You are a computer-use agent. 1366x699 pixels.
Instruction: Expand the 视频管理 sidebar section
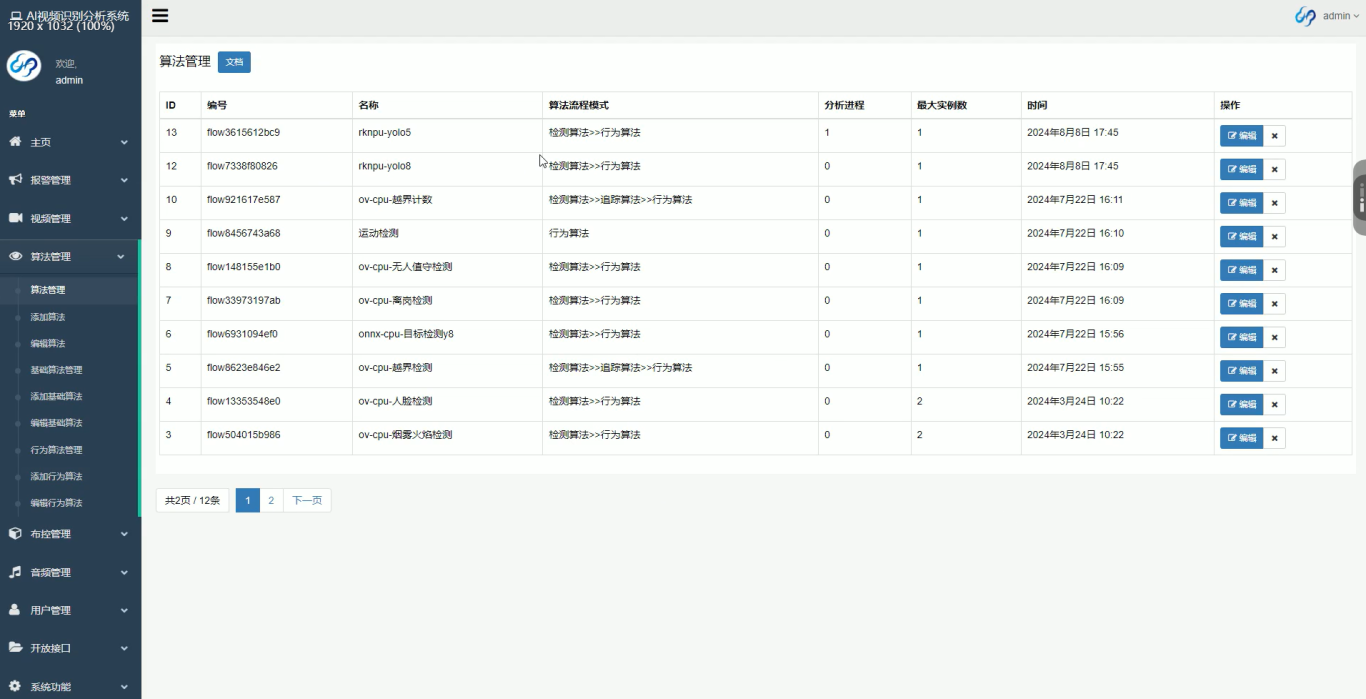point(68,219)
